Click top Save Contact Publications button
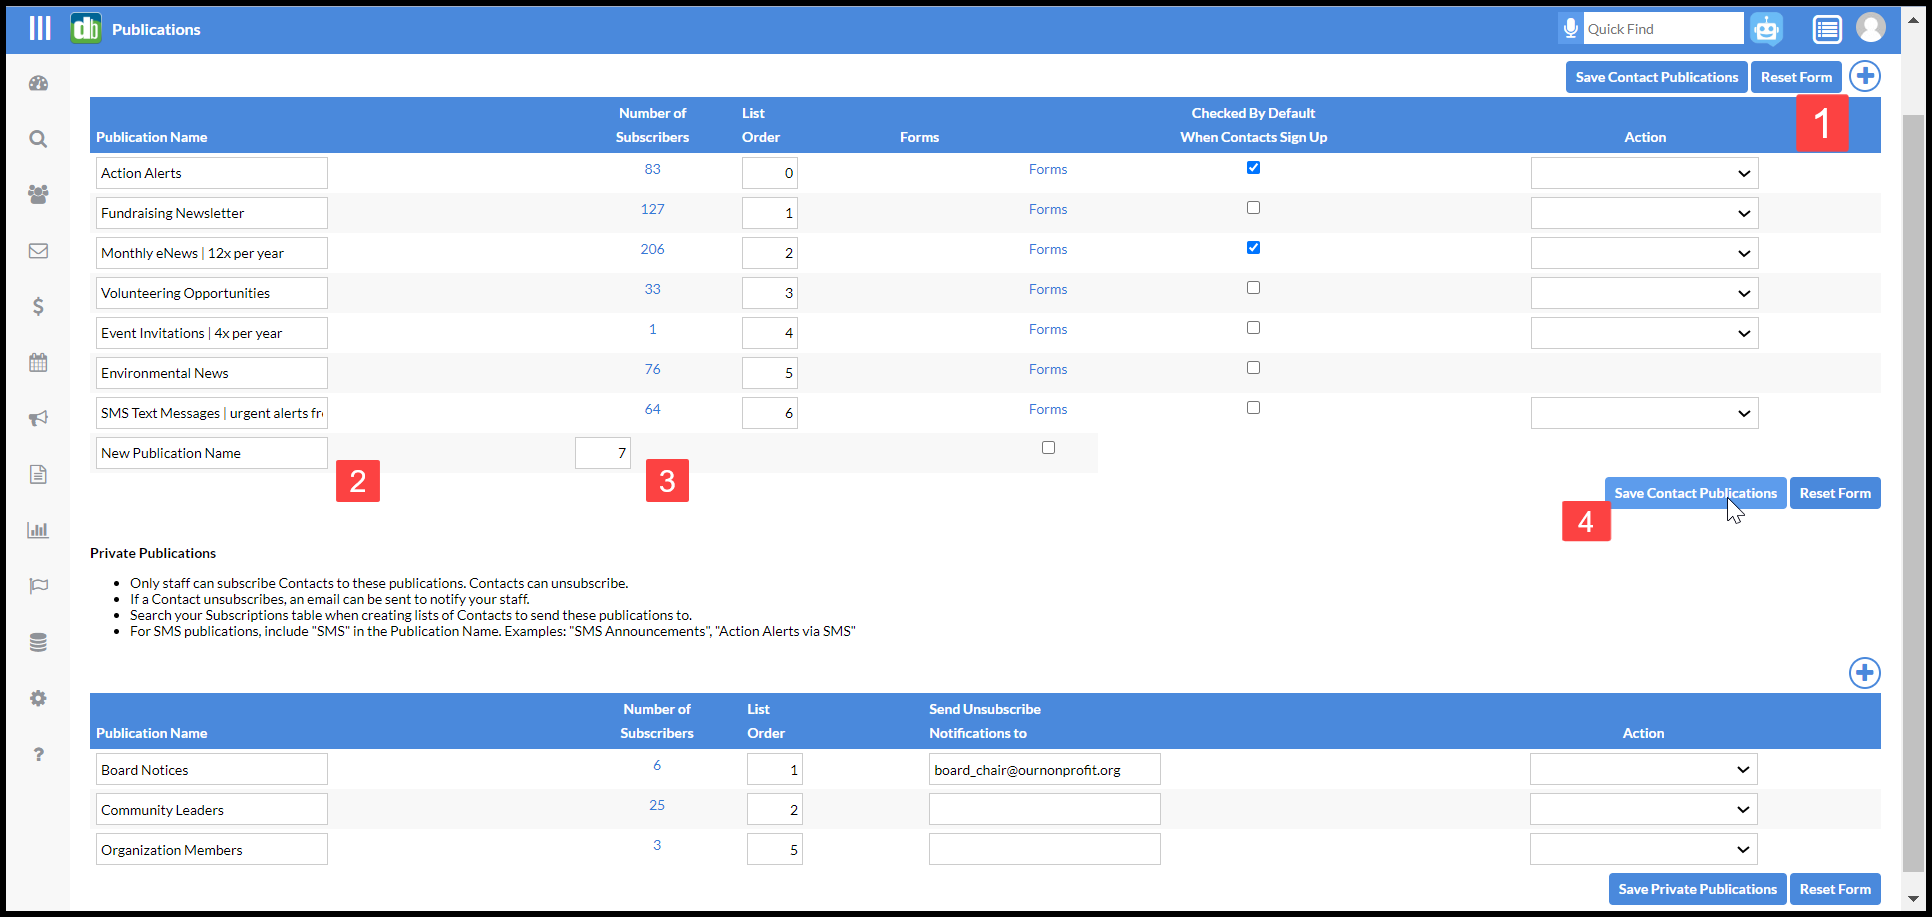The height and width of the screenshot is (917, 1932). coord(1657,77)
